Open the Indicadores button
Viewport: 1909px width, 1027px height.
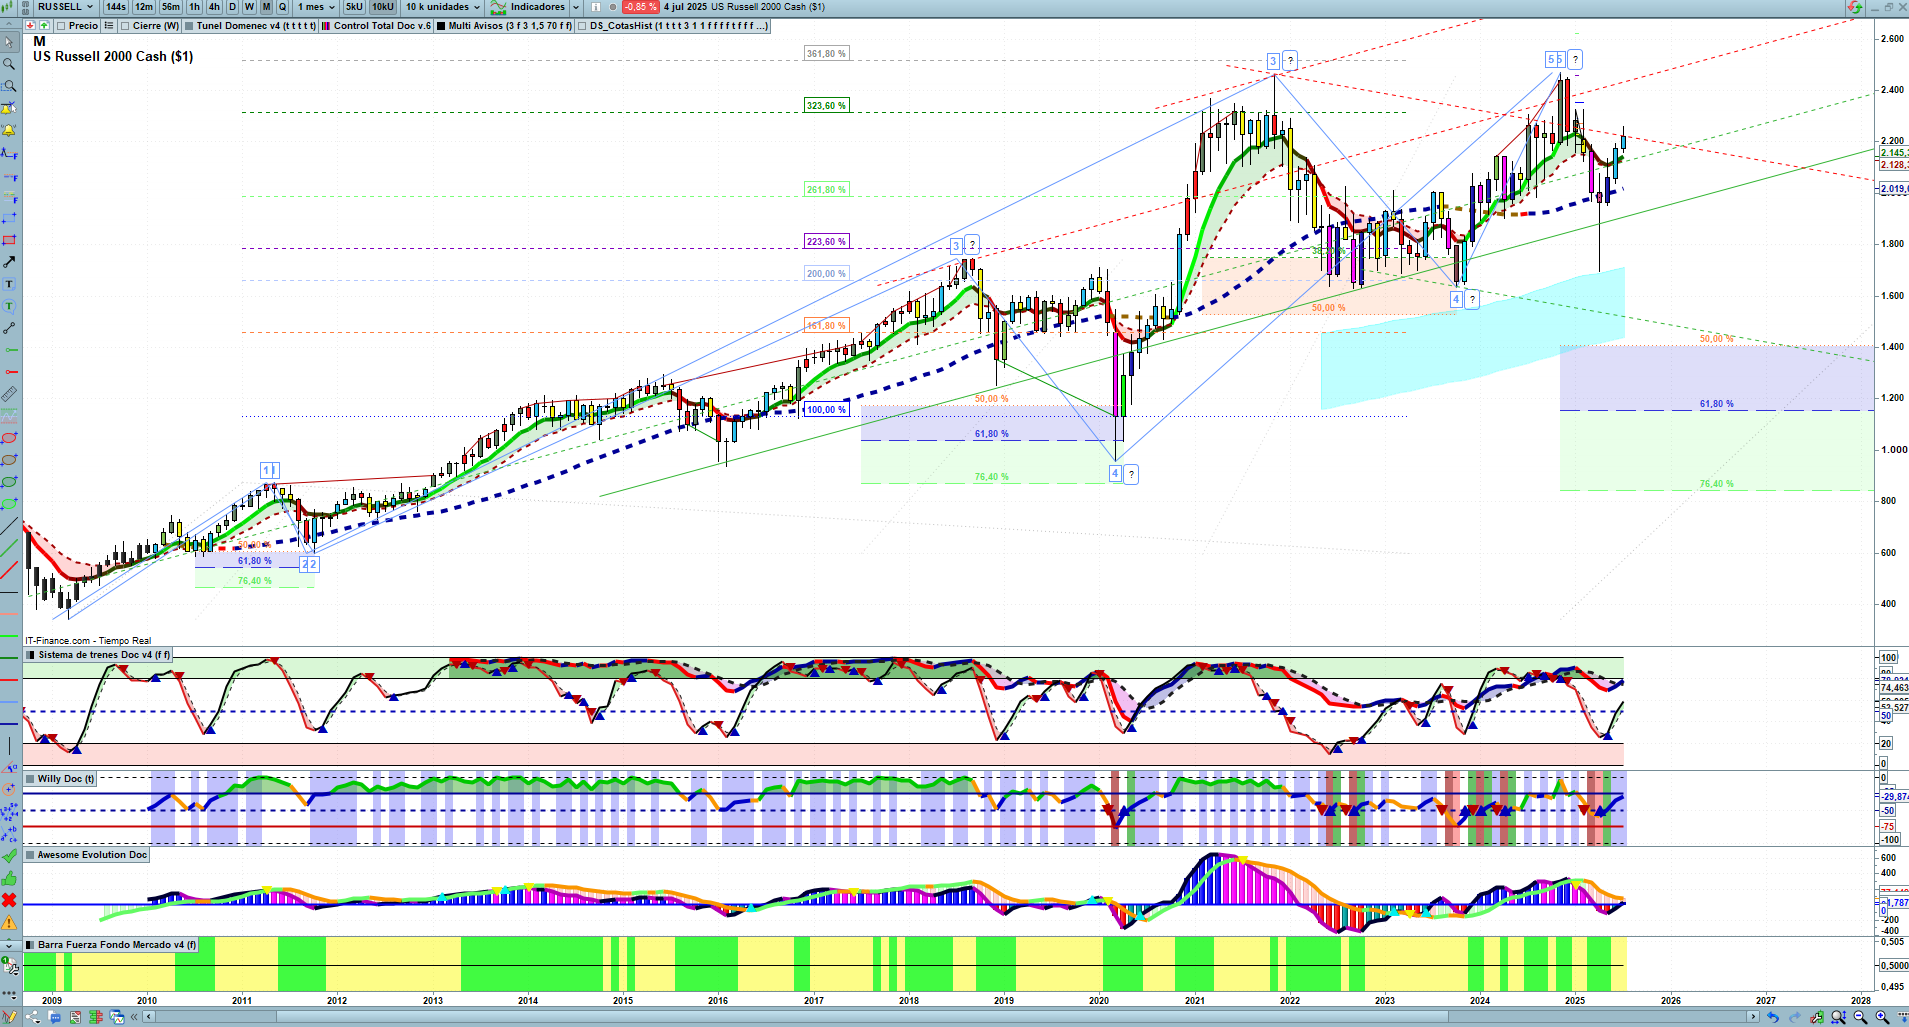pyautogui.click(x=529, y=7)
